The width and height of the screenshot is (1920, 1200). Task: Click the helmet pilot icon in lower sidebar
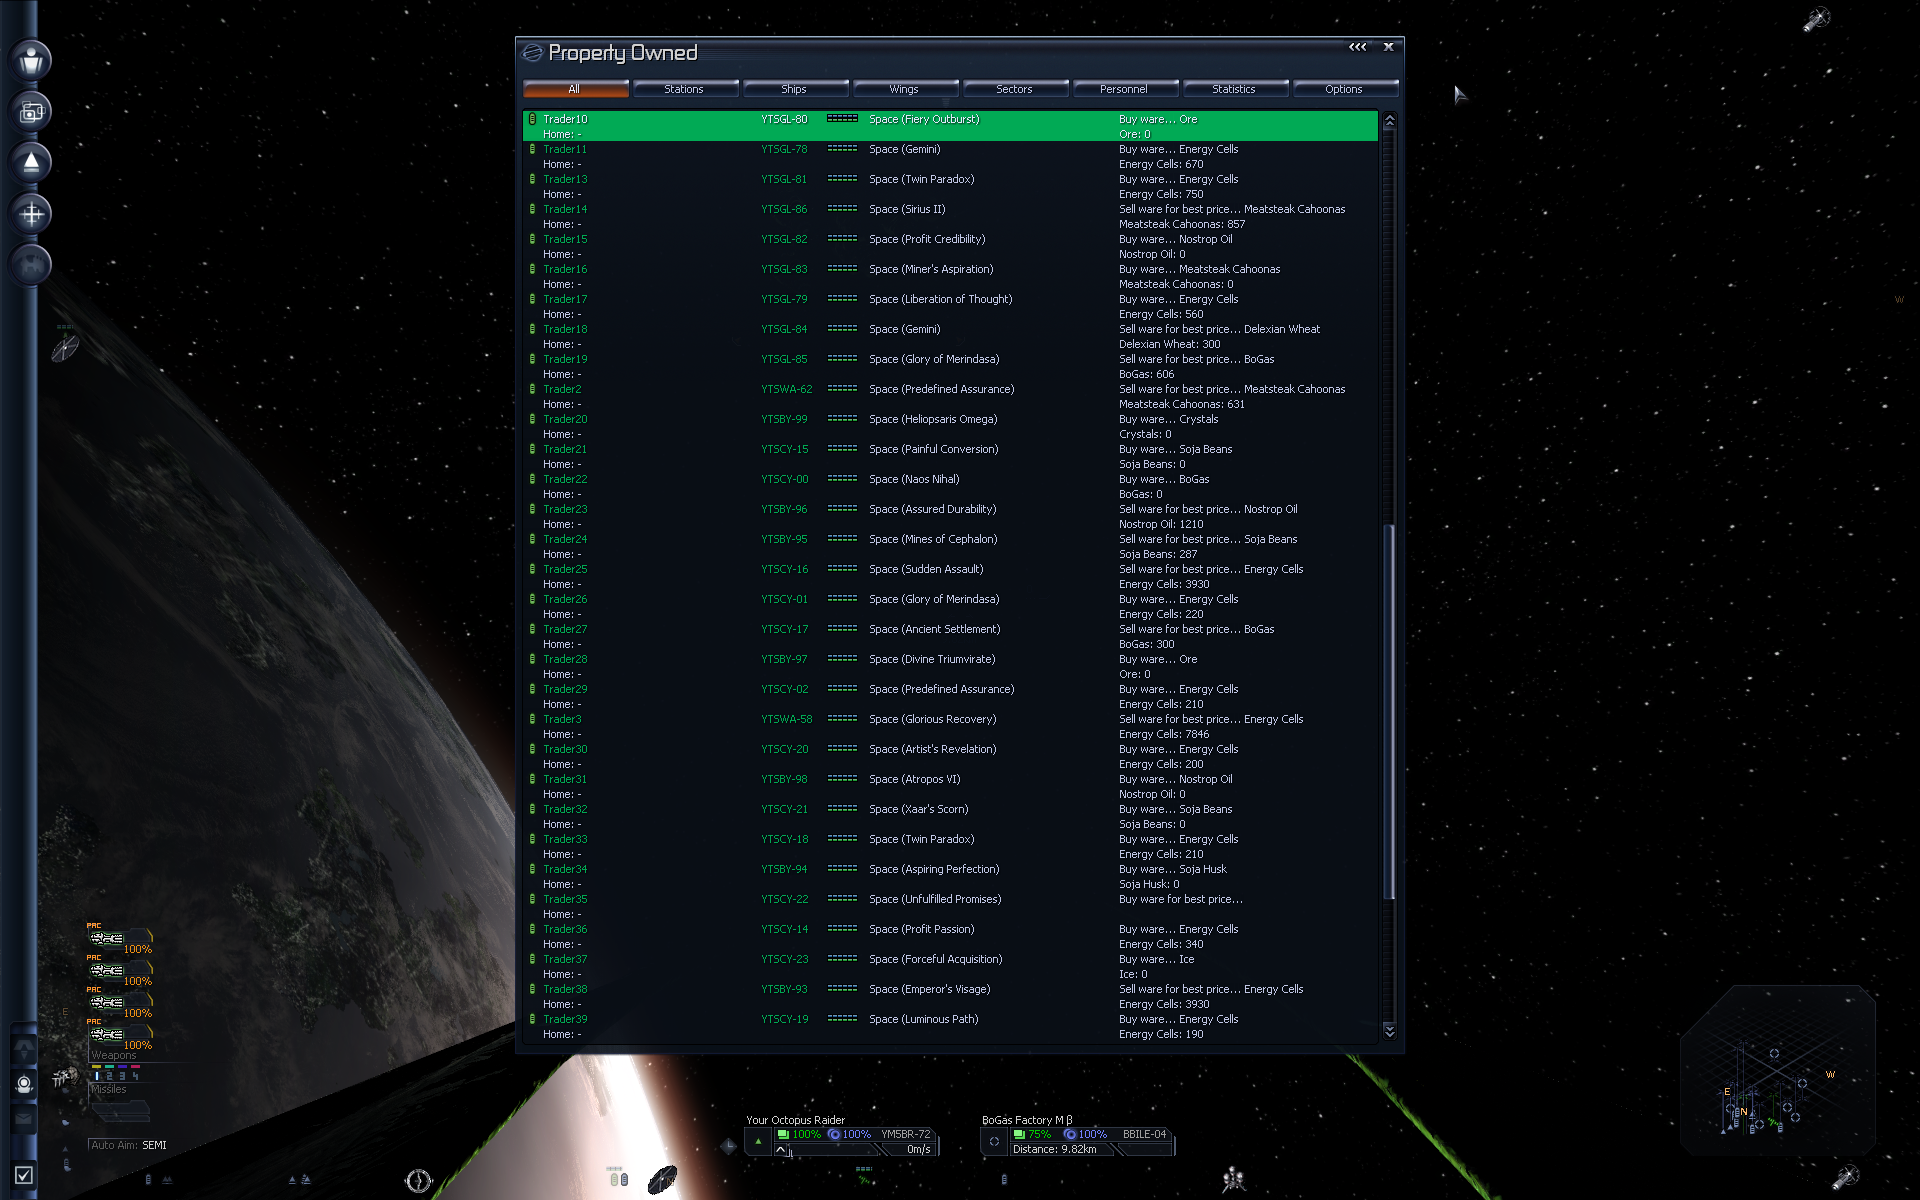[24, 1084]
